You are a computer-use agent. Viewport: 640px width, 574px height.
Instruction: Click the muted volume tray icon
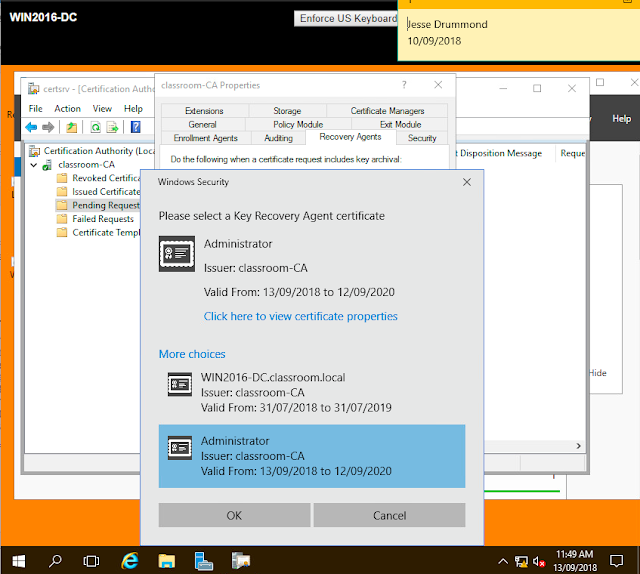coord(539,562)
